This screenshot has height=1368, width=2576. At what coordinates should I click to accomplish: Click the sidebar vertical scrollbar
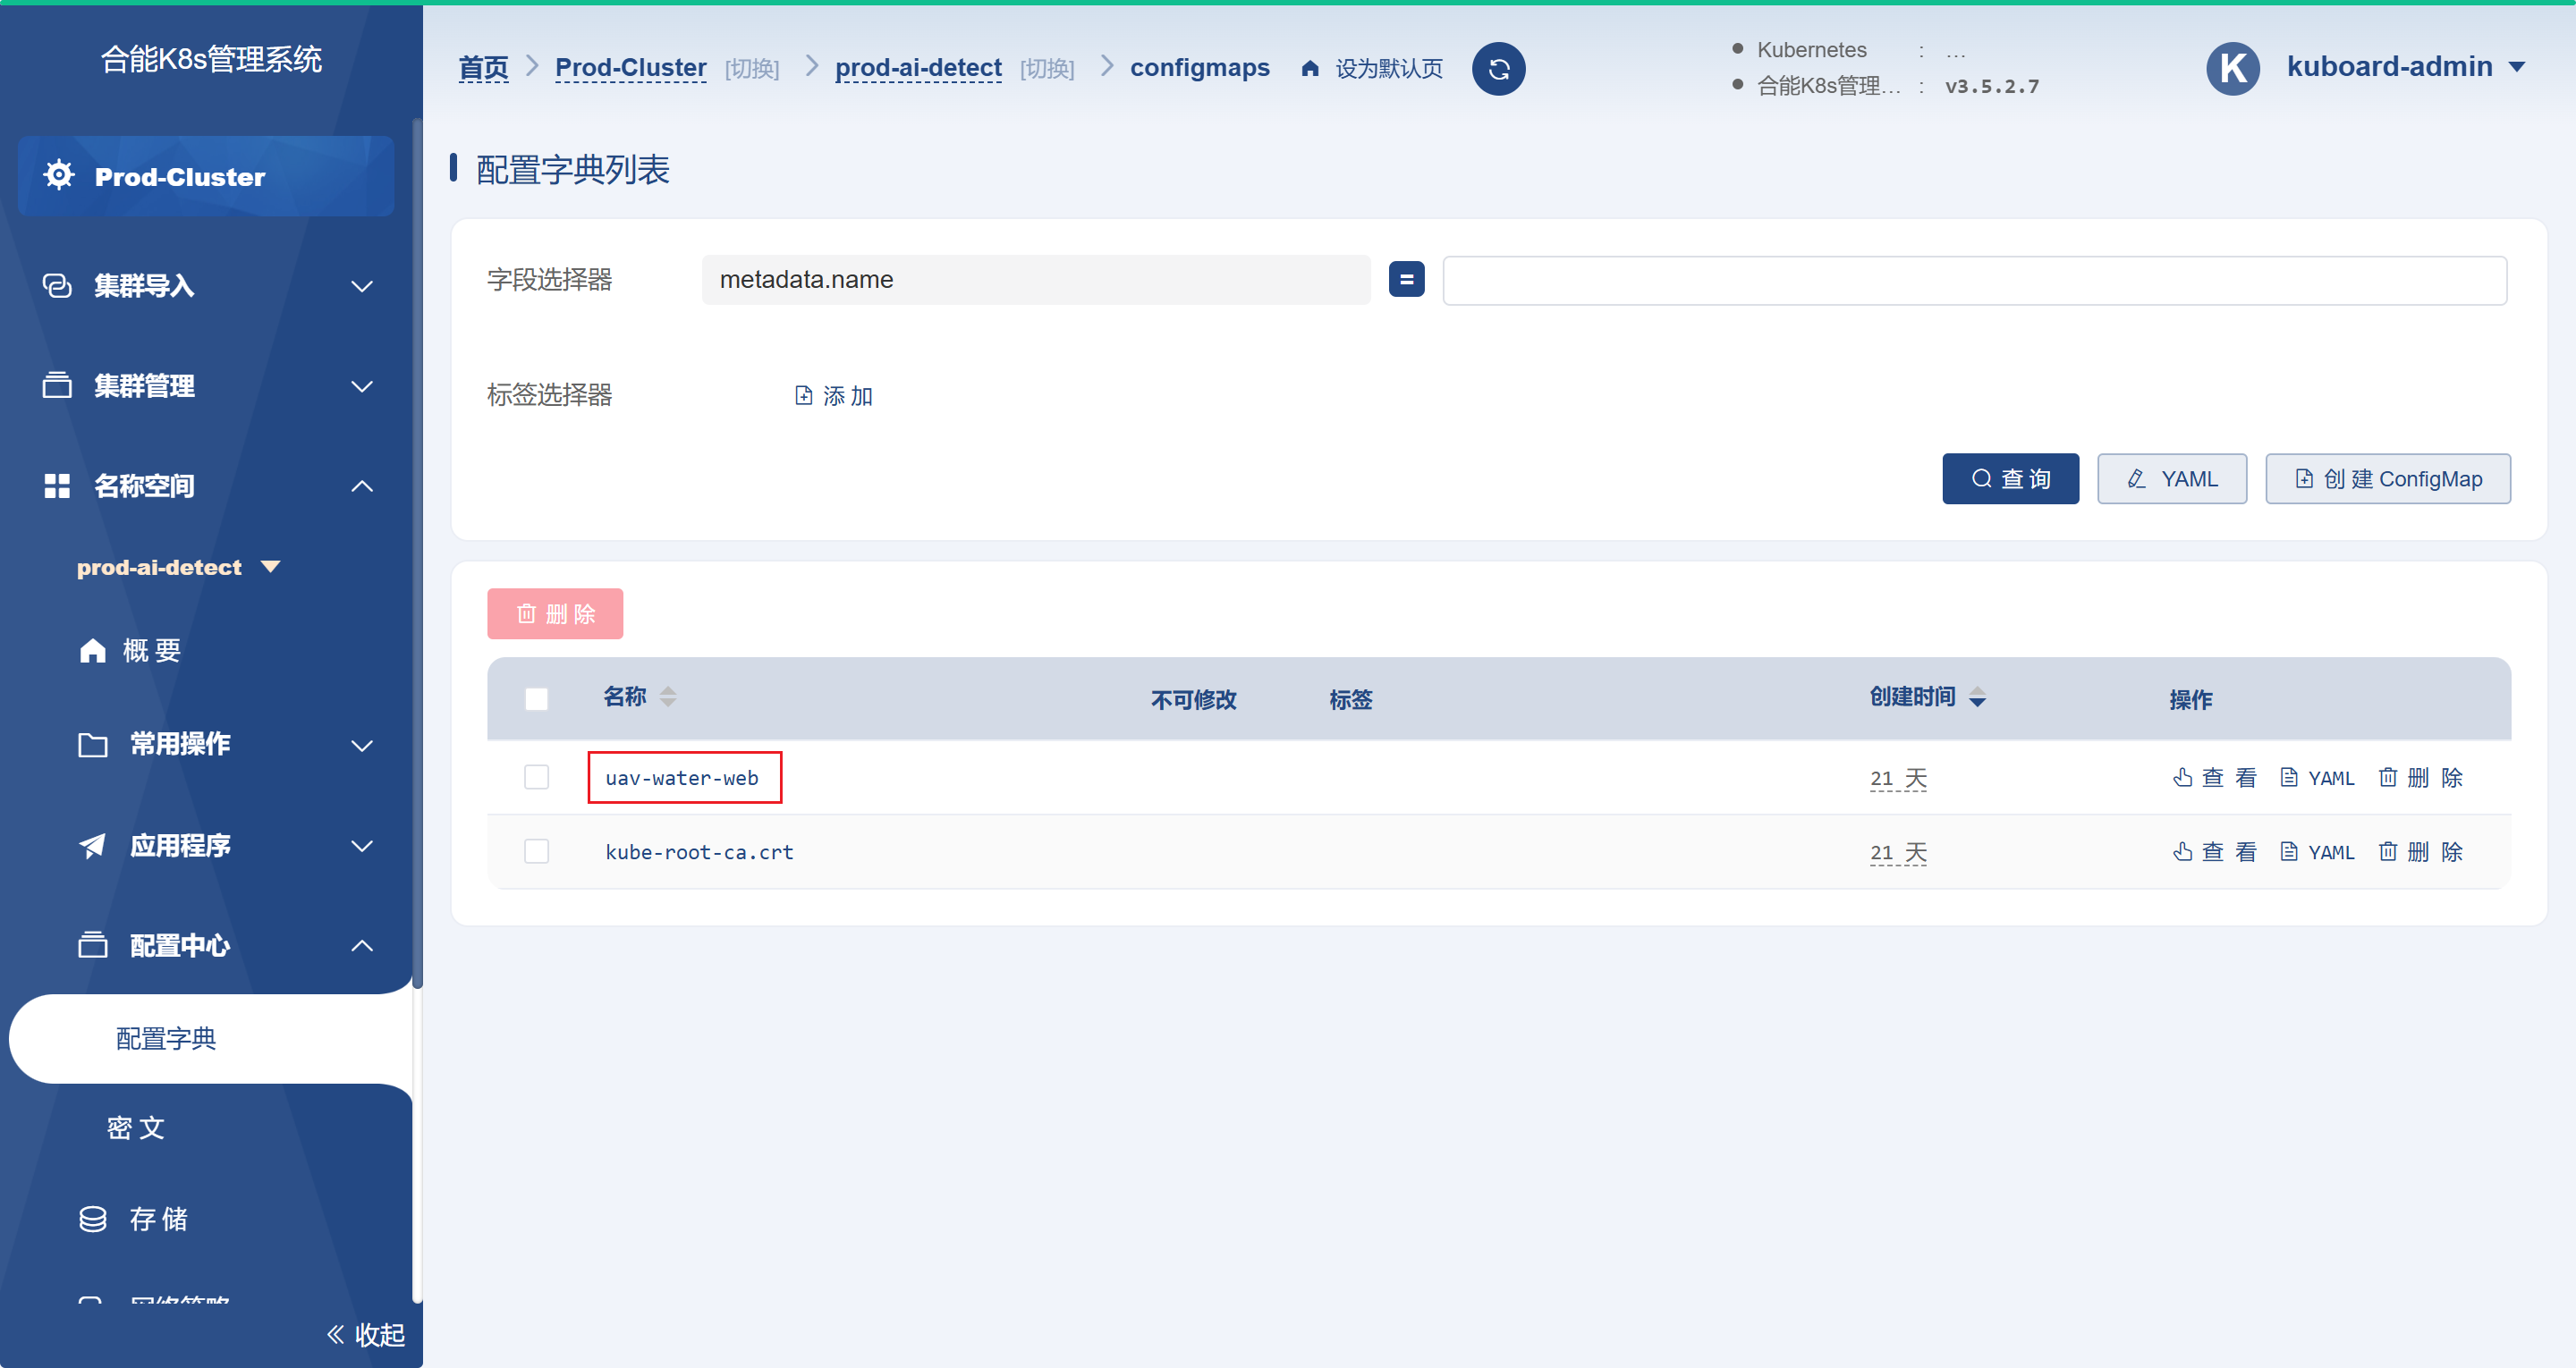pos(417,552)
